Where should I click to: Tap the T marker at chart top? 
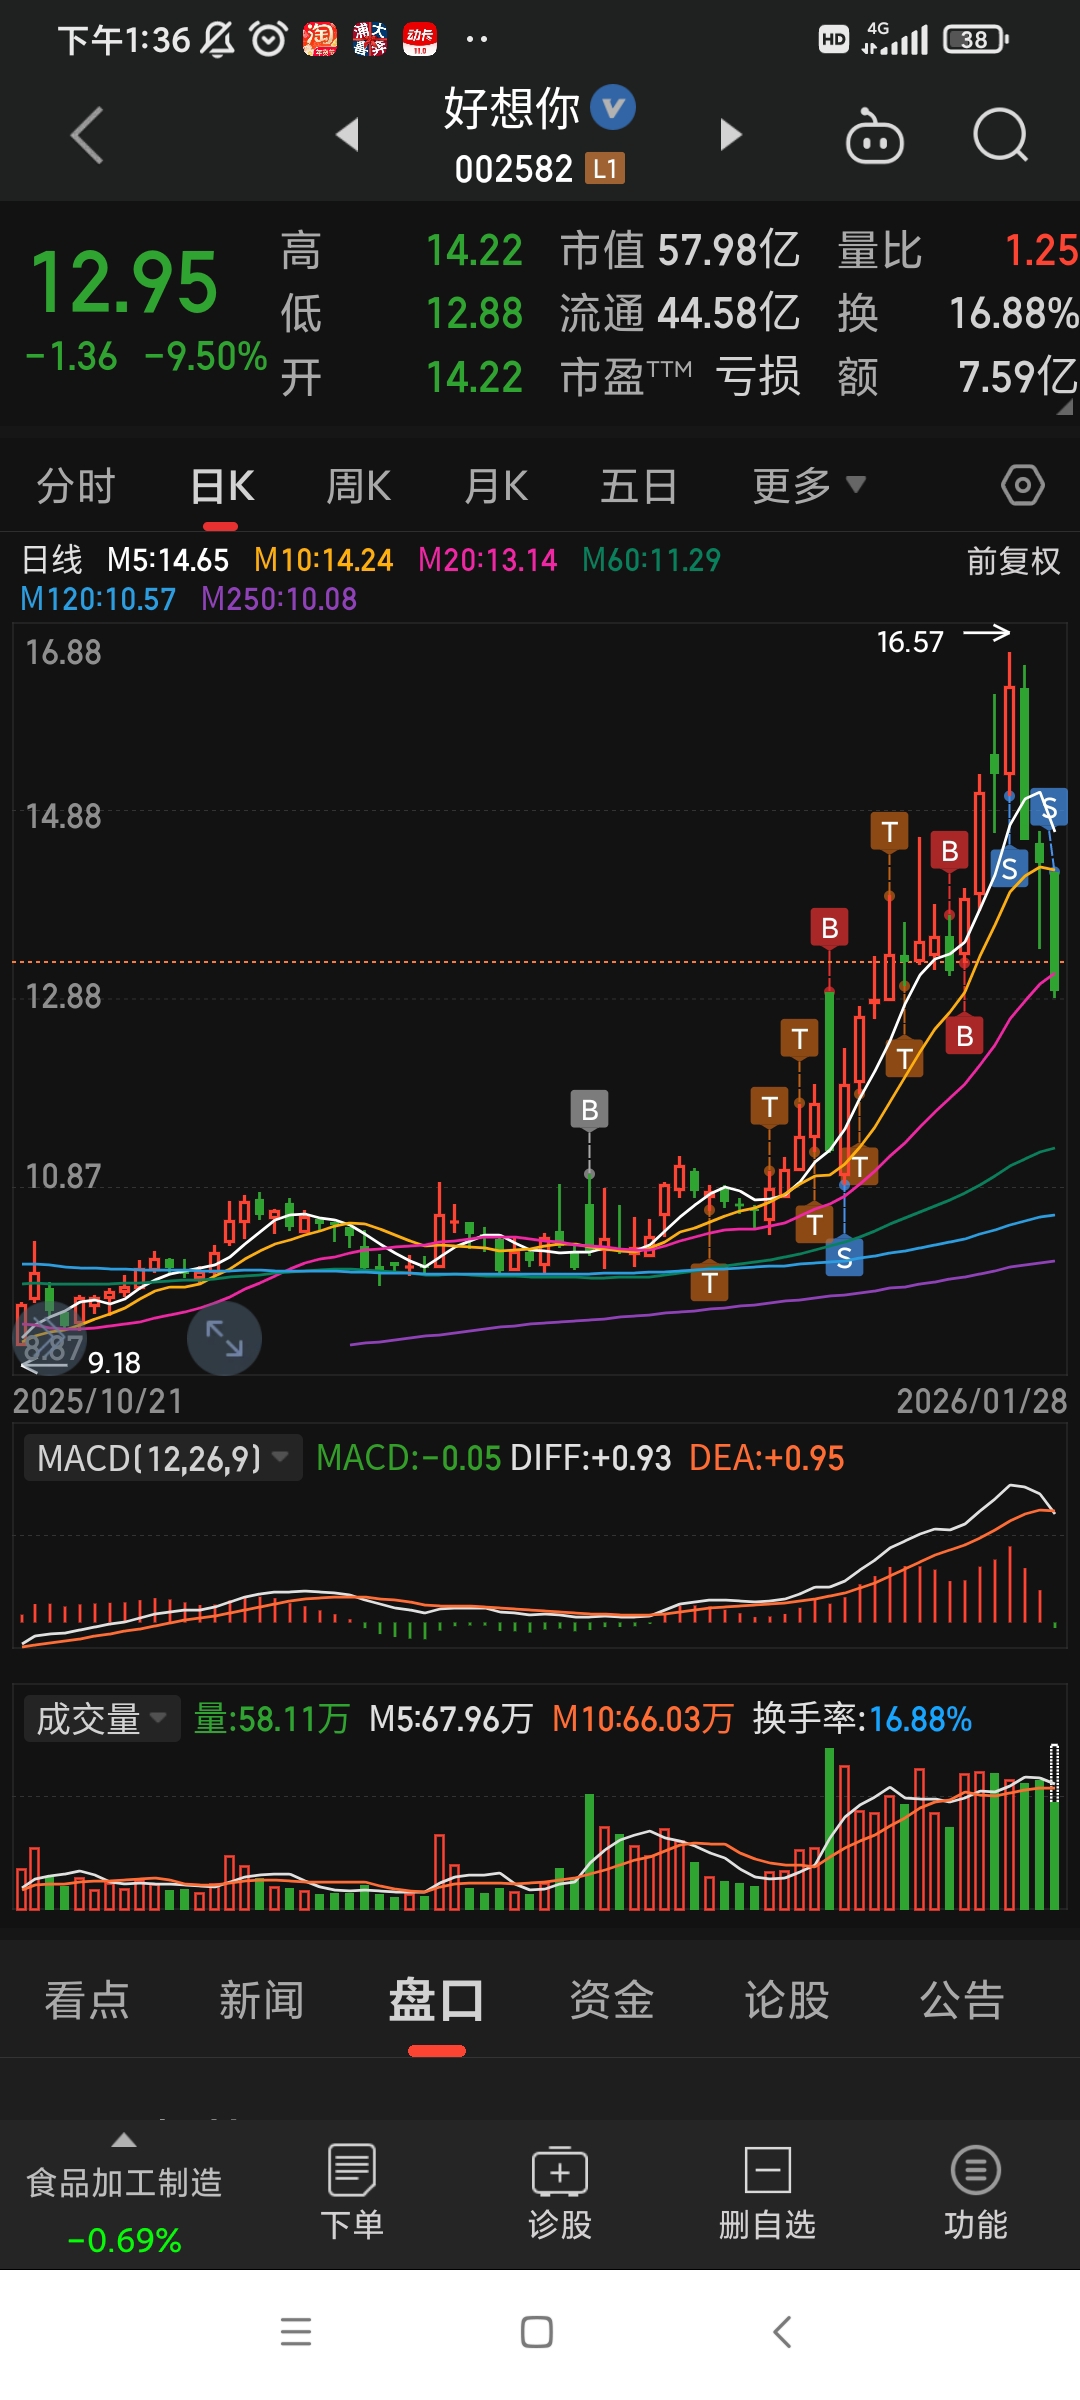[889, 832]
